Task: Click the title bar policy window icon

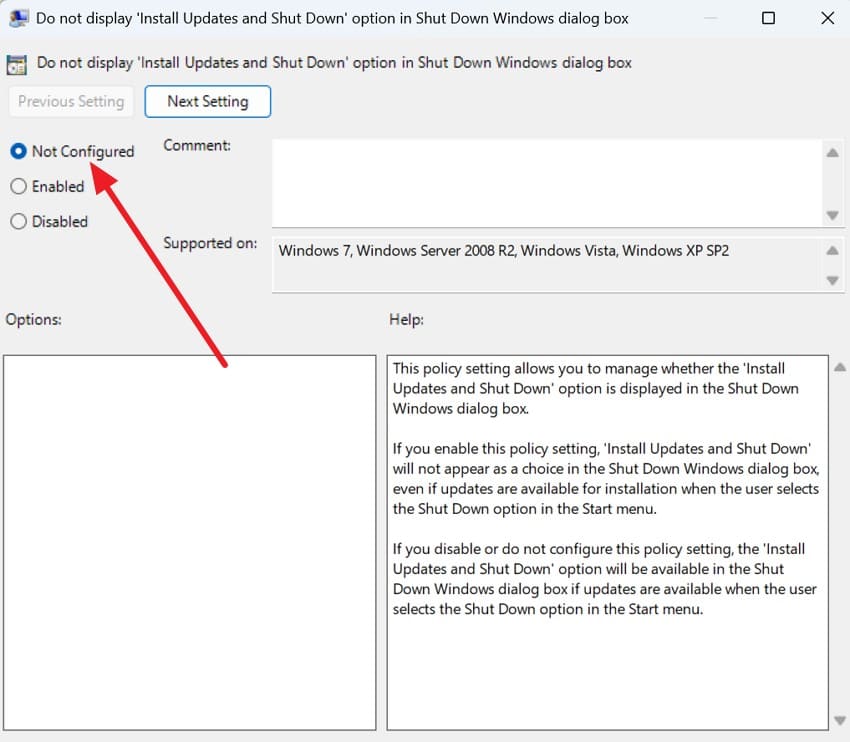Action: point(19,18)
